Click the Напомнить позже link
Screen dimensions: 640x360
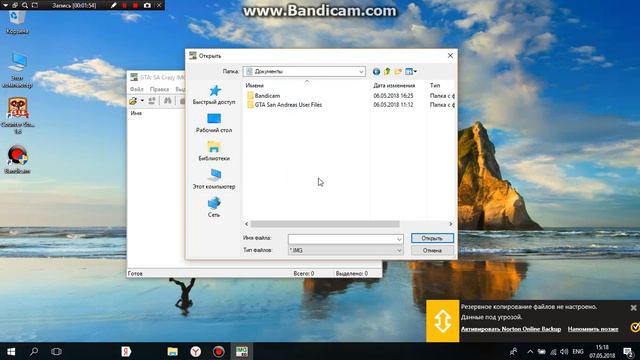pyautogui.click(x=593, y=329)
